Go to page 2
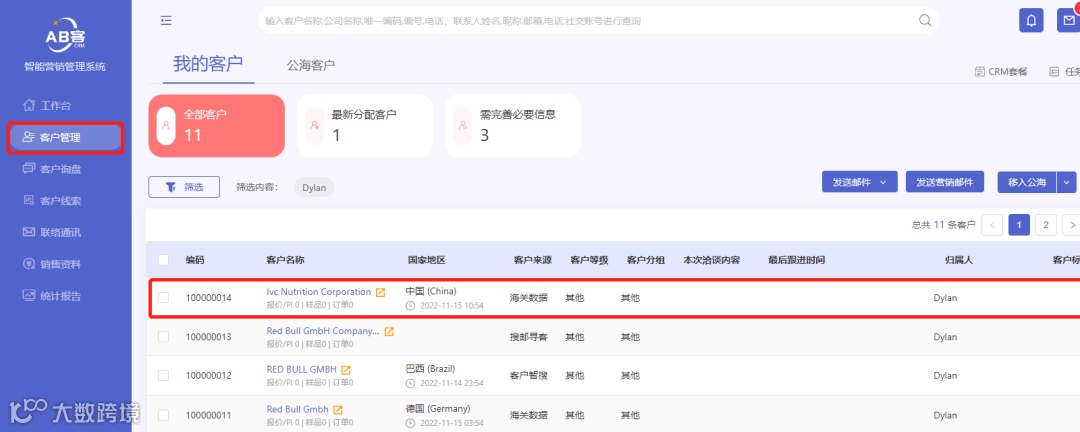This screenshot has height=432, width=1080. click(x=1046, y=225)
